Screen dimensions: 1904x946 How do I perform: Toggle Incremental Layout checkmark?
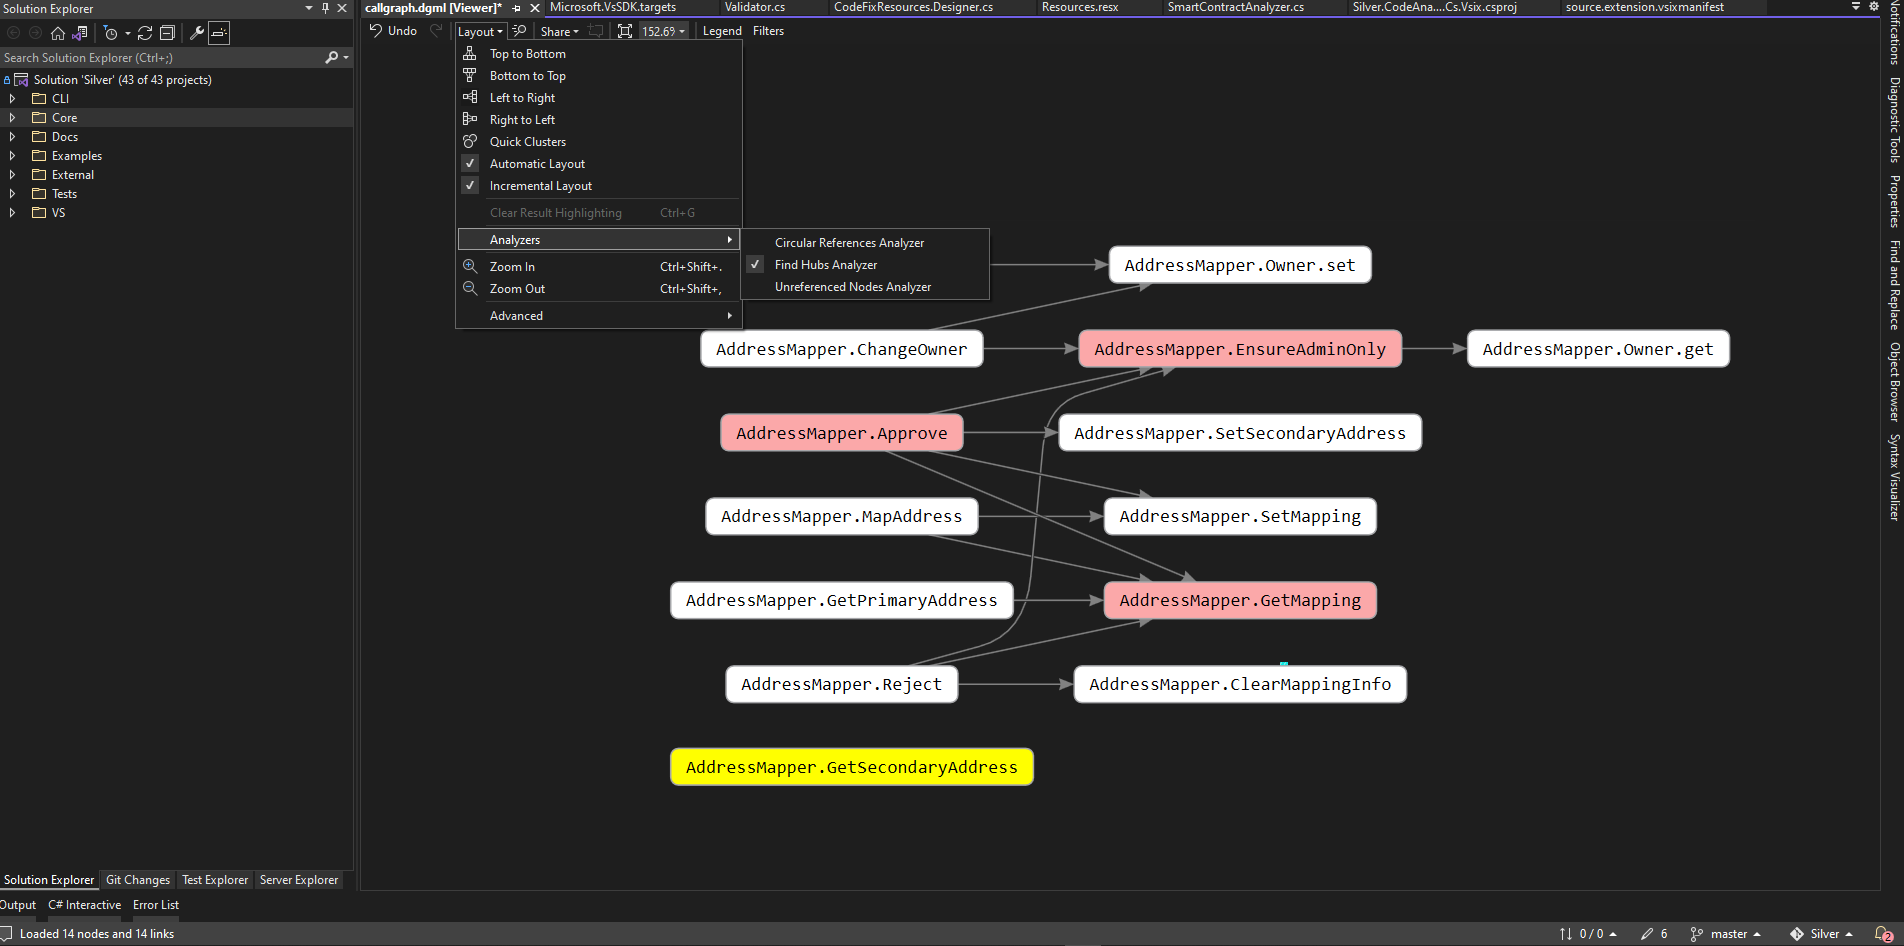coord(470,185)
